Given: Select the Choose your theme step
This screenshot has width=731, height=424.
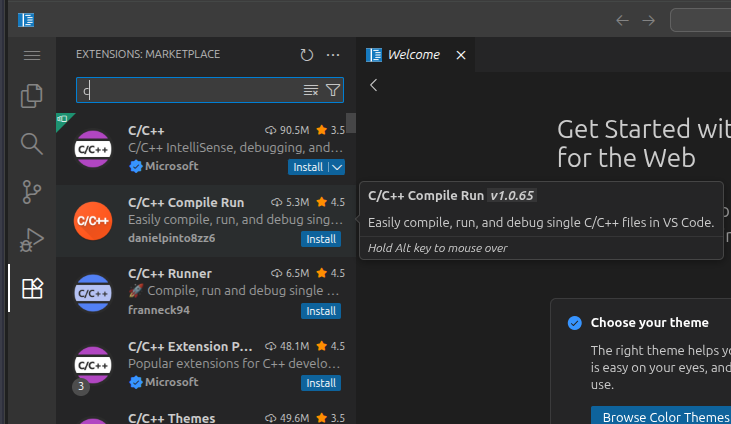Looking at the screenshot, I should tap(650, 322).
